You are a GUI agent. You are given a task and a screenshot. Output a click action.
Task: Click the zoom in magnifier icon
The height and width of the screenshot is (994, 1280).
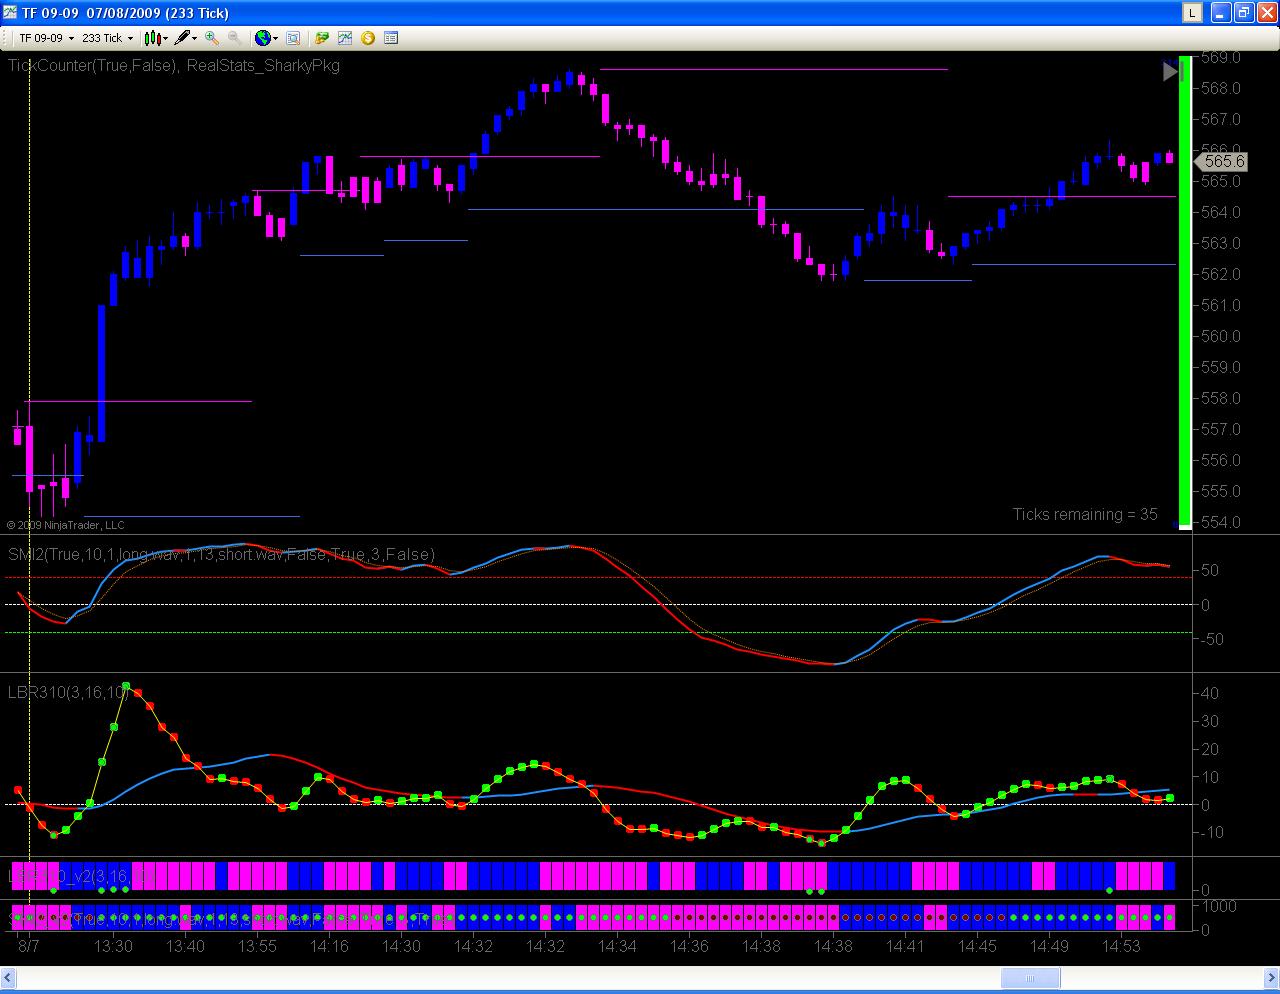pyautogui.click(x=212, y=38)
